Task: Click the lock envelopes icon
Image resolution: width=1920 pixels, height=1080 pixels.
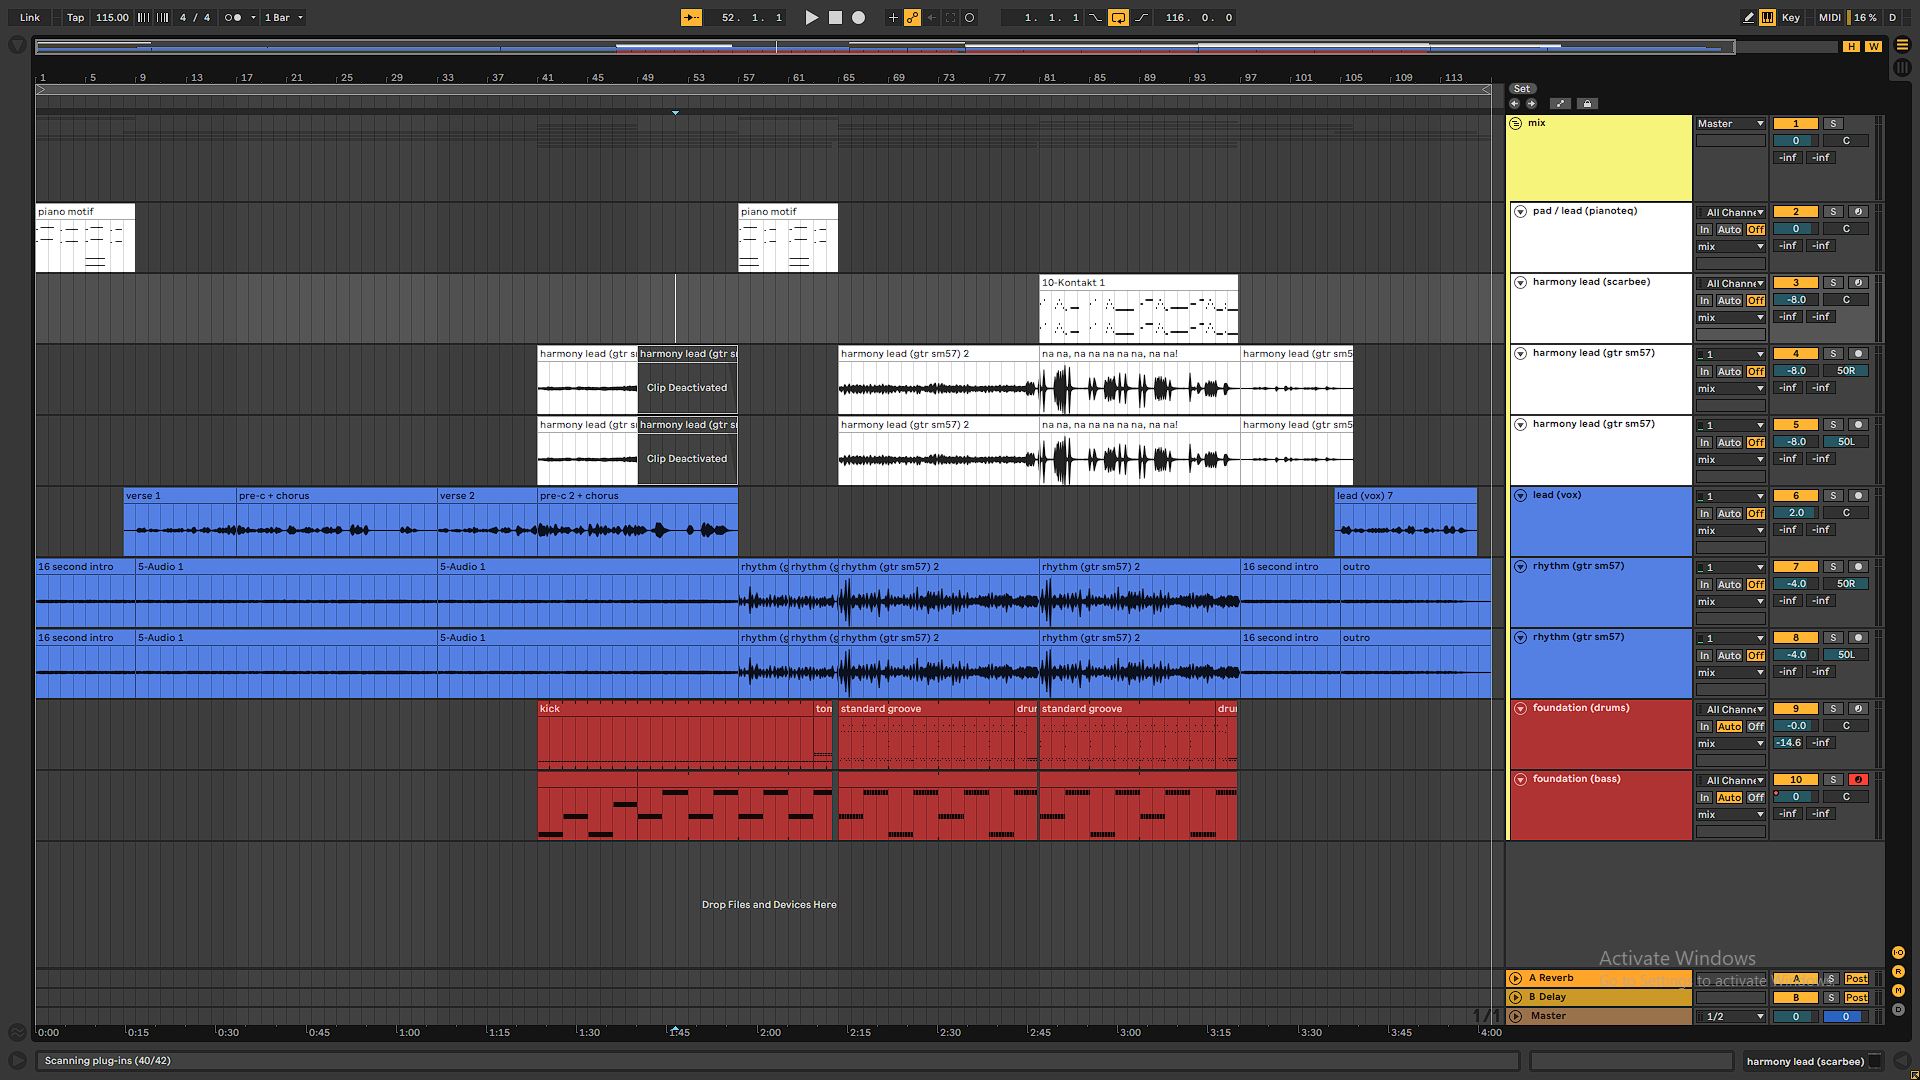Action: [1587, 104]
